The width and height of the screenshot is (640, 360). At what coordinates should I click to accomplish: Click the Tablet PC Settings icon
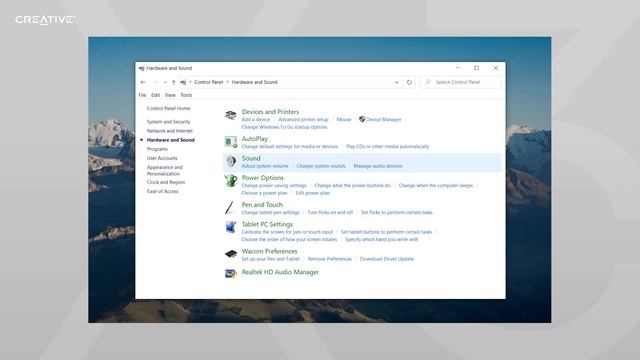point(231,227)
